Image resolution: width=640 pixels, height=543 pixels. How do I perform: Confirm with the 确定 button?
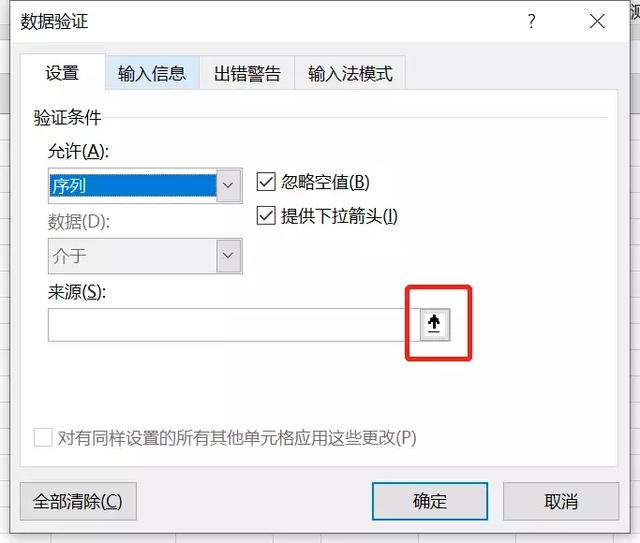[430, 501]
